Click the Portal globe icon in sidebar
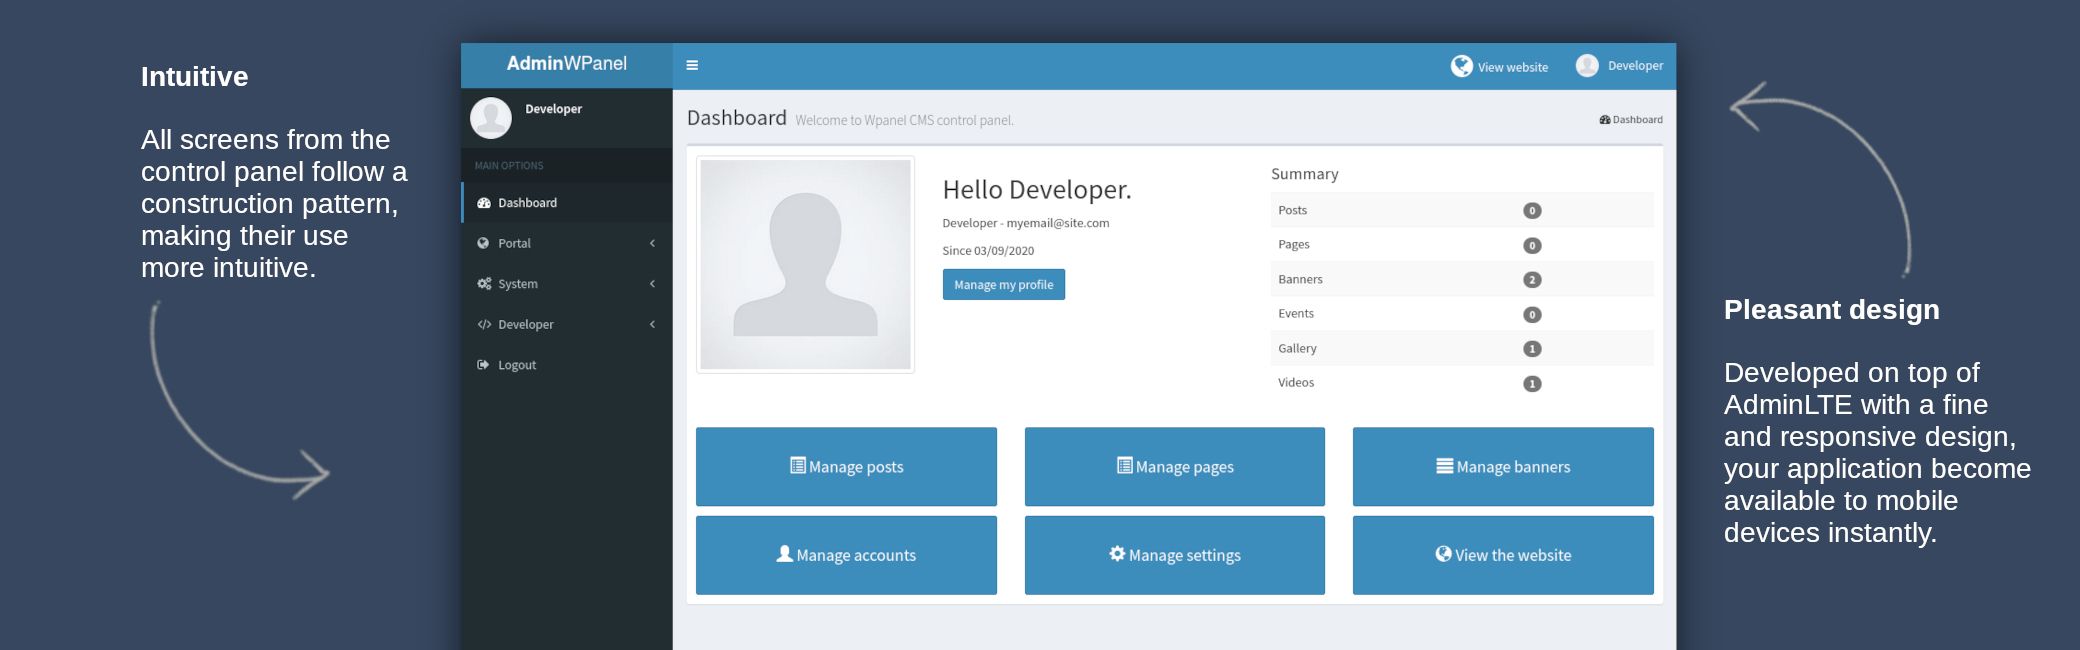The width and height of the screenshot is (2080, 650). point(484,244)
